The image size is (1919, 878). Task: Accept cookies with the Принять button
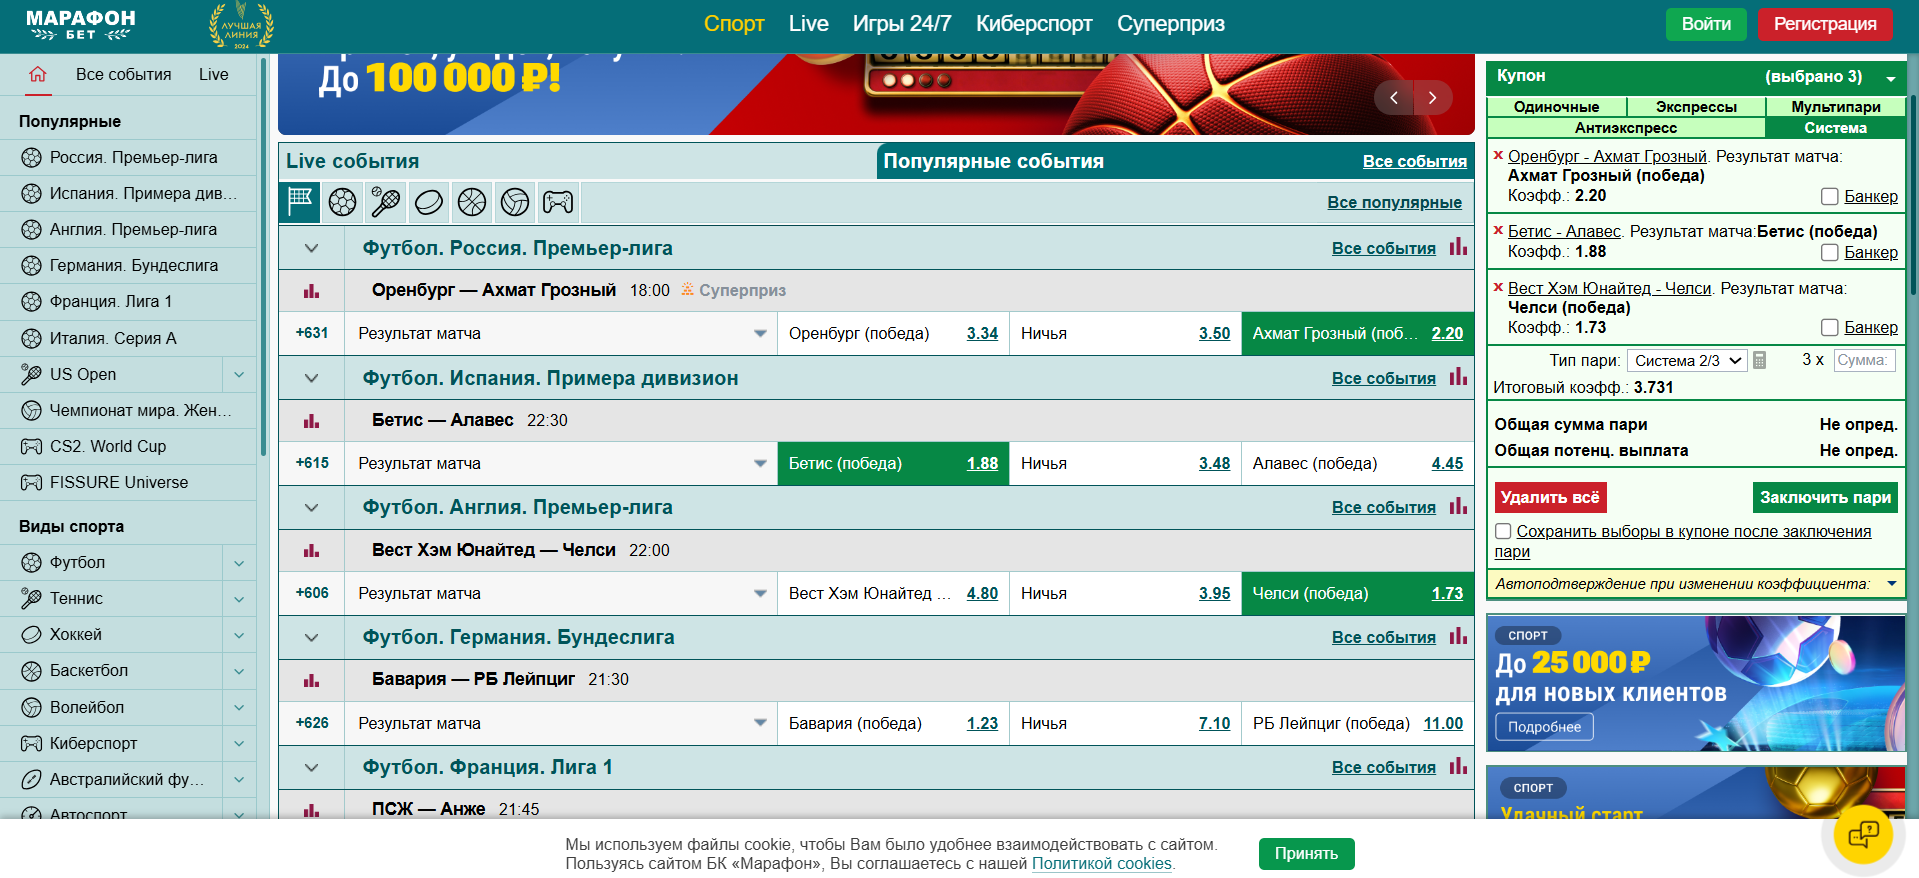point(1305,854)
